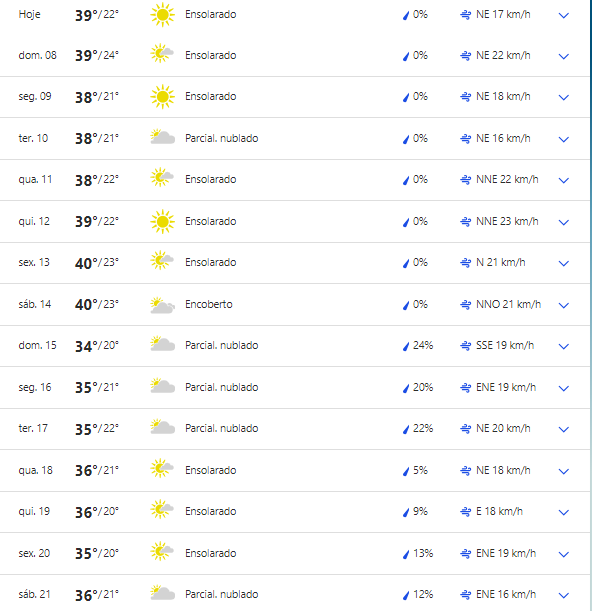
Task: Click the raindrop icon for dom. 15
Action: tap(406, 346)
